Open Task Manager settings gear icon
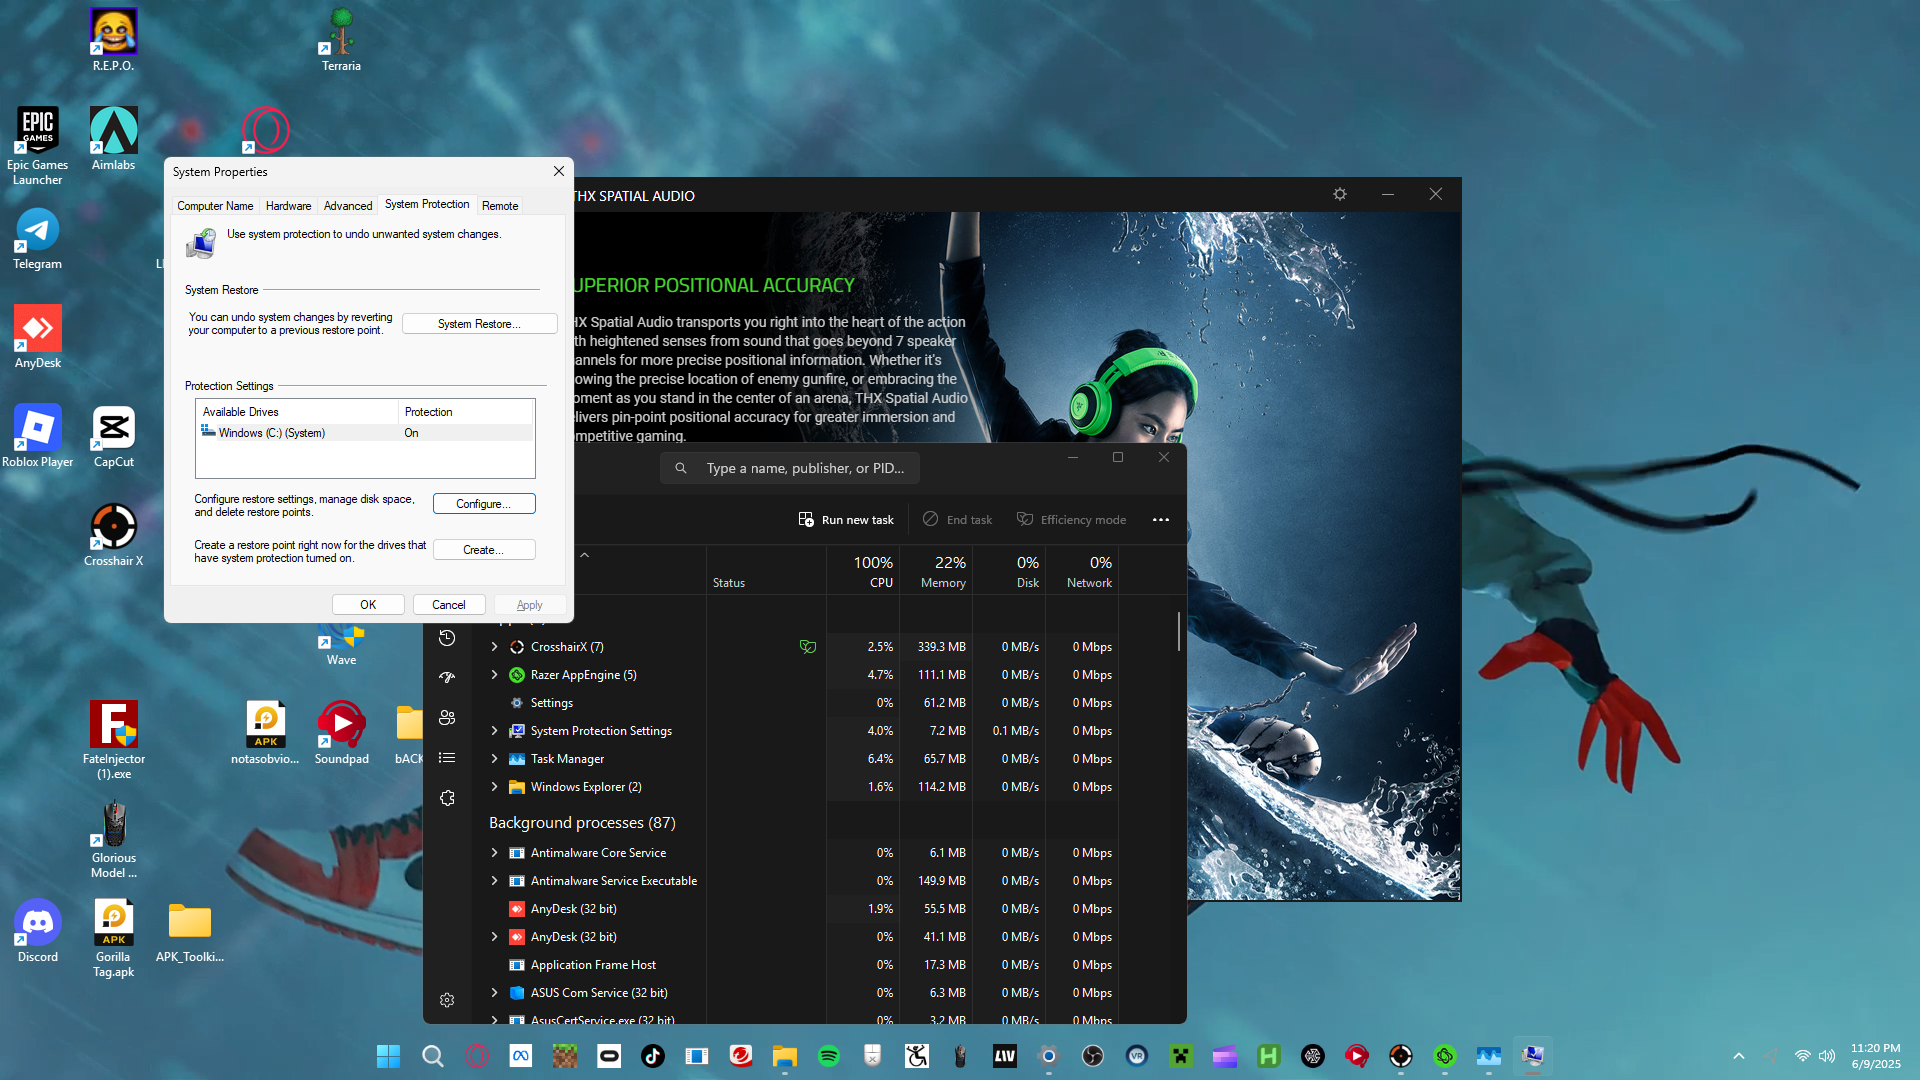 coord(447,1000)
